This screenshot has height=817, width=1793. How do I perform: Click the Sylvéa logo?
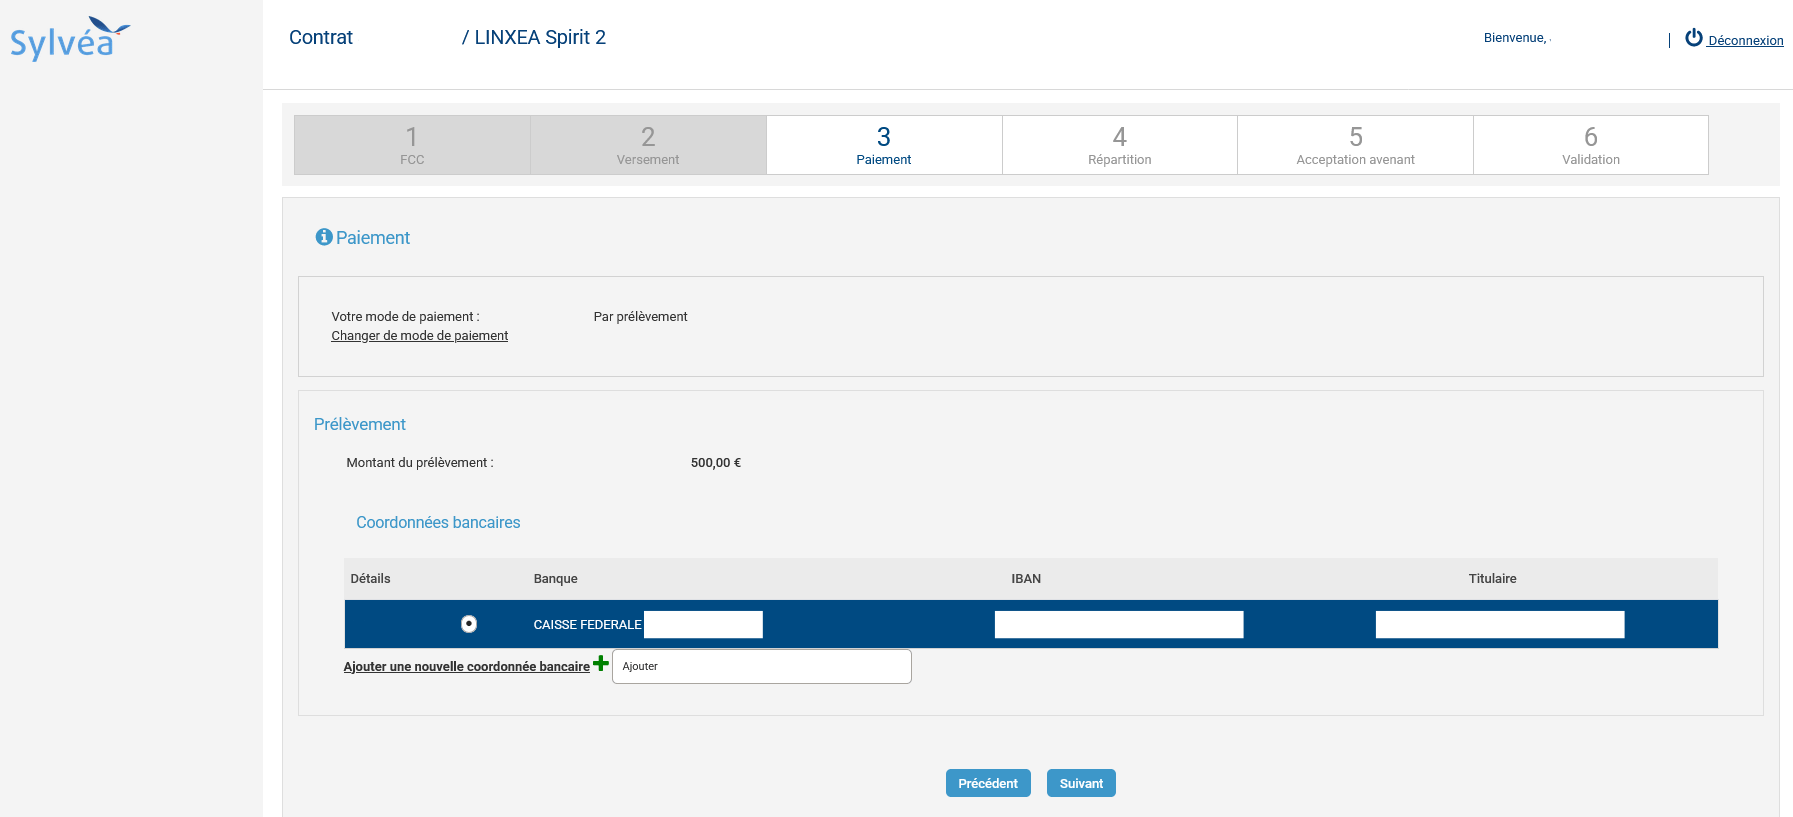click(x=69, y=40)
